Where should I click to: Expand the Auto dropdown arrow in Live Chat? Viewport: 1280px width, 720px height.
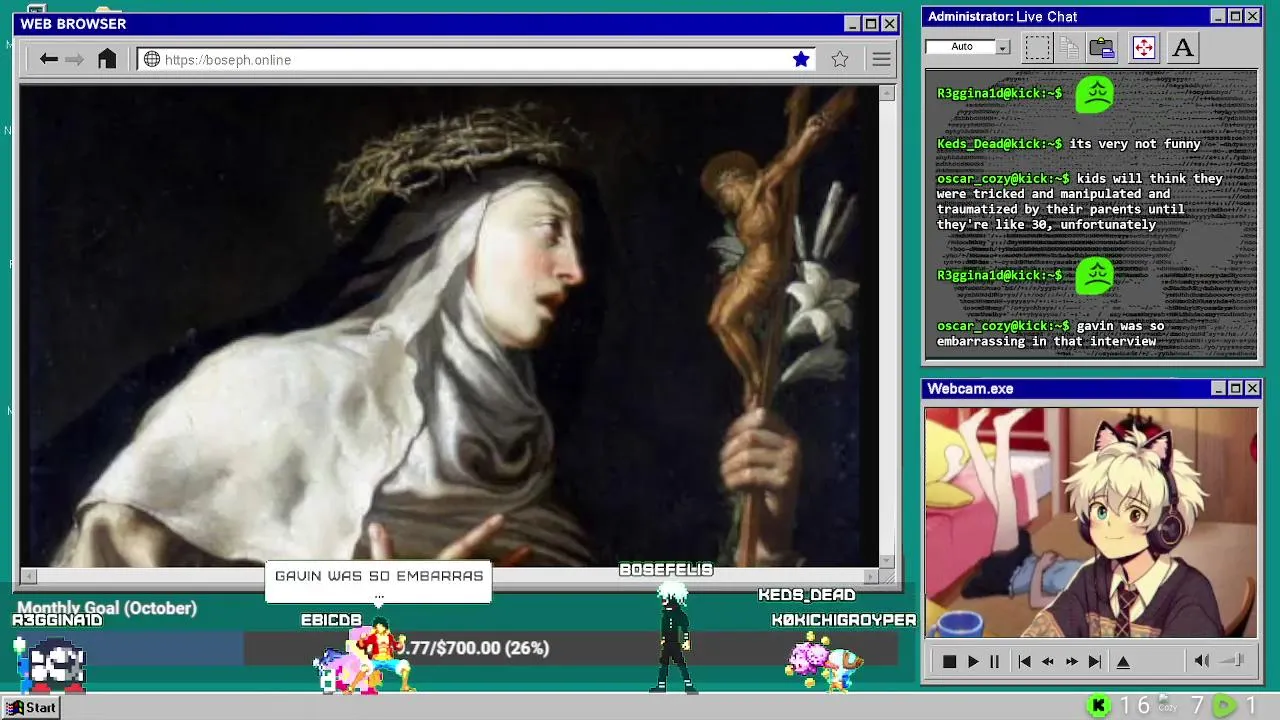tap(1002, 47)
